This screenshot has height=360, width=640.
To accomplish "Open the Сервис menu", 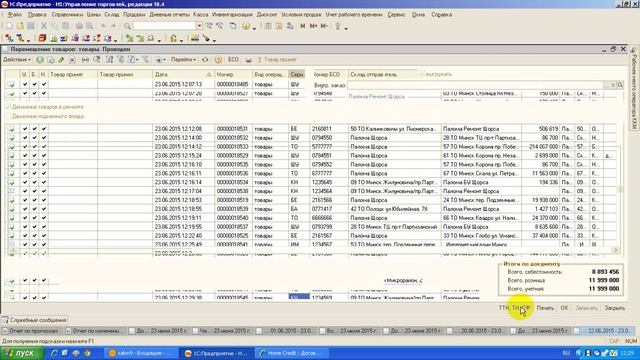I will pos(396,15).
